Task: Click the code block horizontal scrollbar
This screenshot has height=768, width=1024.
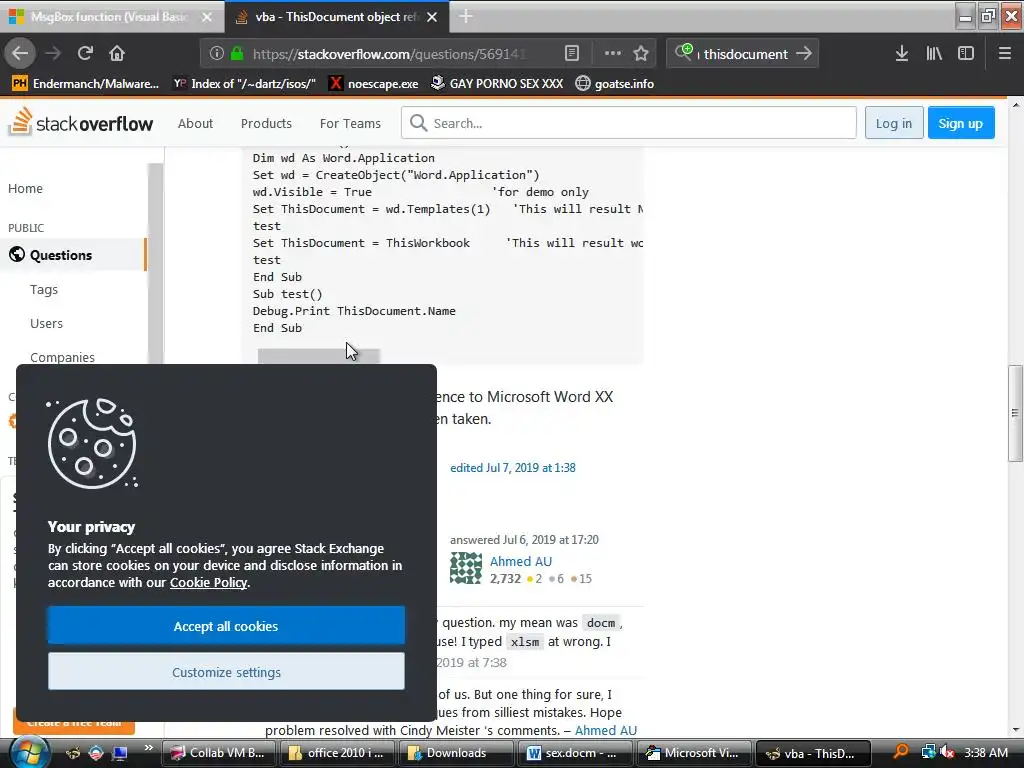Action: pos(319,355)
